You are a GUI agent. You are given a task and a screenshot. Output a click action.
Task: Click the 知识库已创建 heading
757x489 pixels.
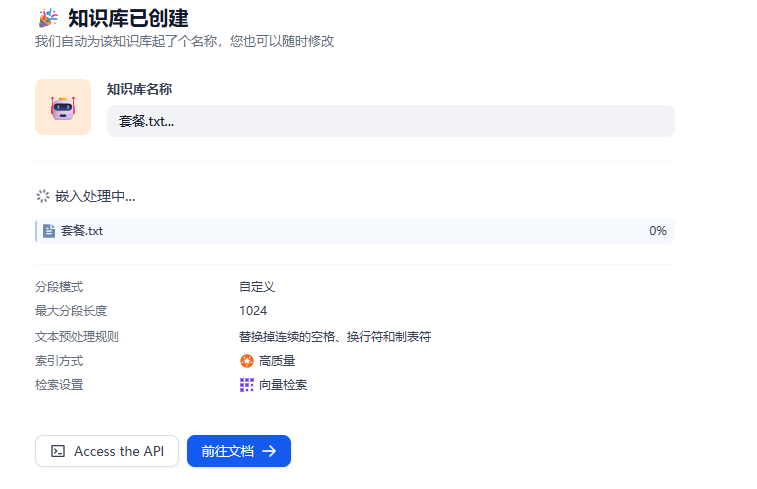point(128,18)
